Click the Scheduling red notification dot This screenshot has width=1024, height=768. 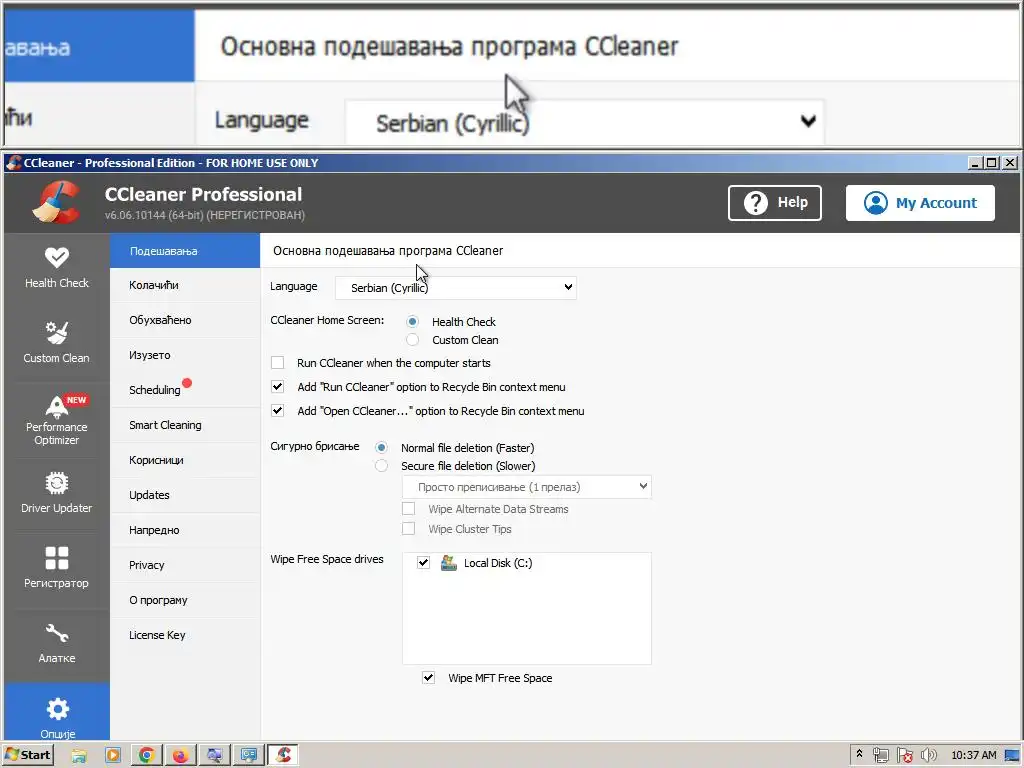[x=187, y=383]
